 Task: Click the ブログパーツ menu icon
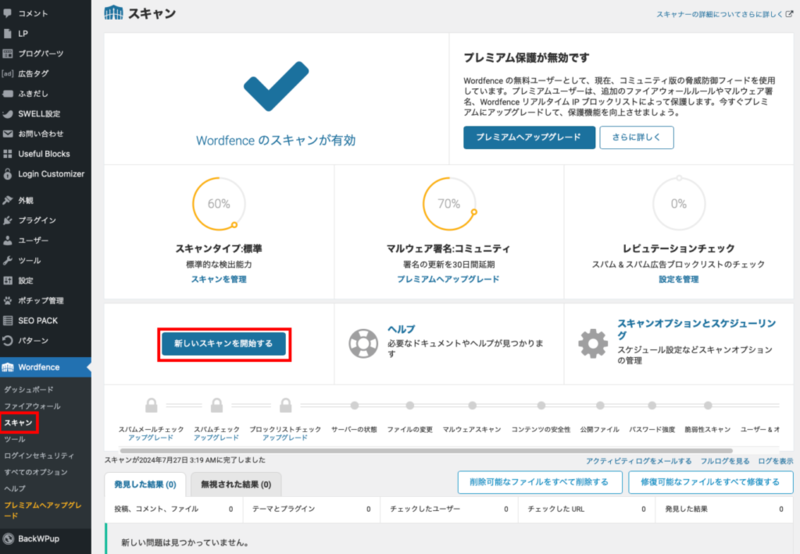pos(8,54)
